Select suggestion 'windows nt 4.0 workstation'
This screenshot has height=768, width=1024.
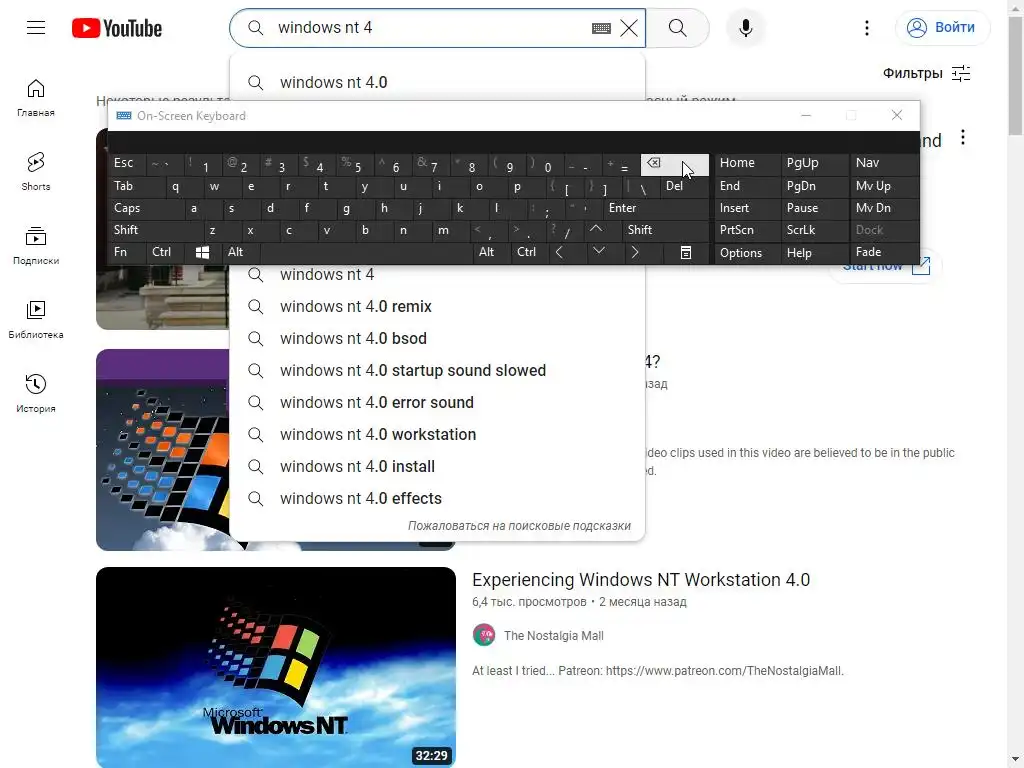click(437, 434)
